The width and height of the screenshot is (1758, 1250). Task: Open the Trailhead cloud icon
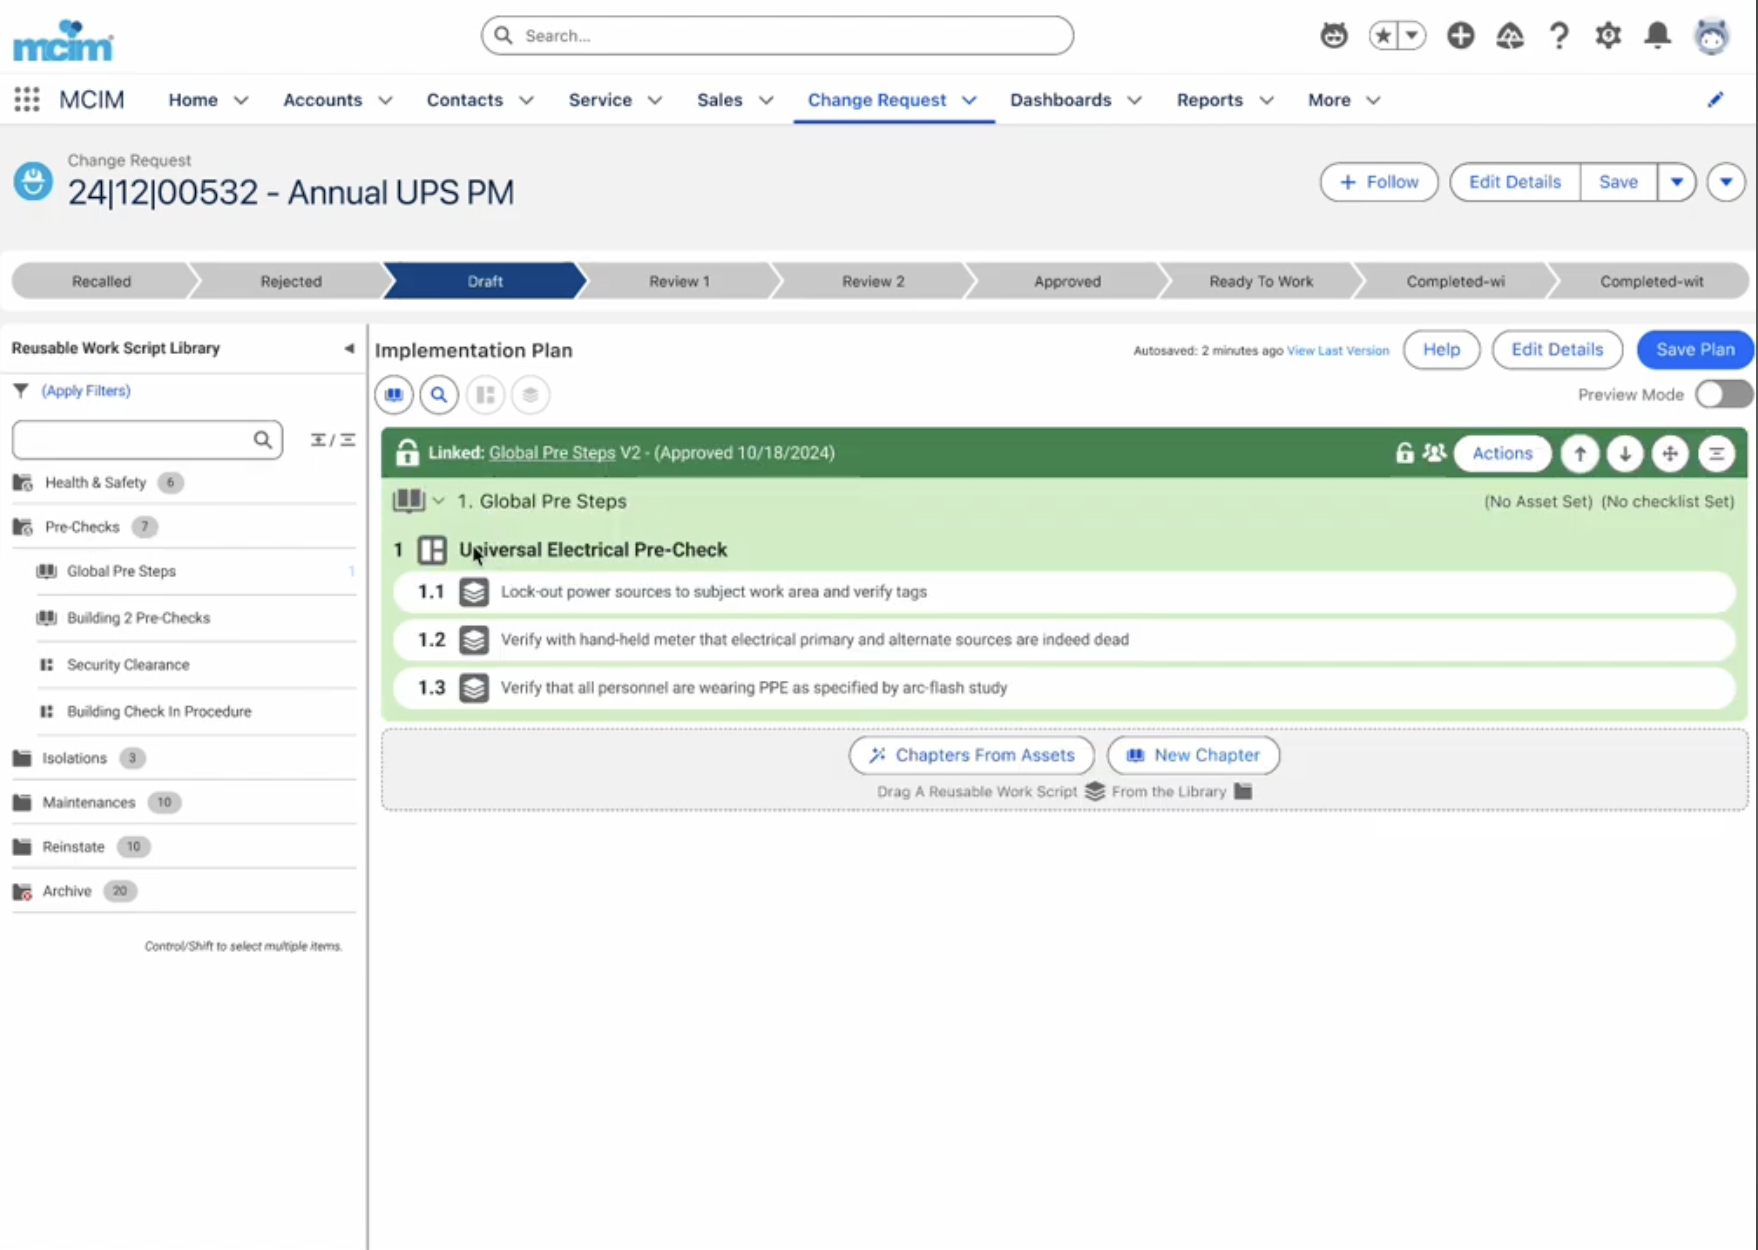(x=1509, y=36)
